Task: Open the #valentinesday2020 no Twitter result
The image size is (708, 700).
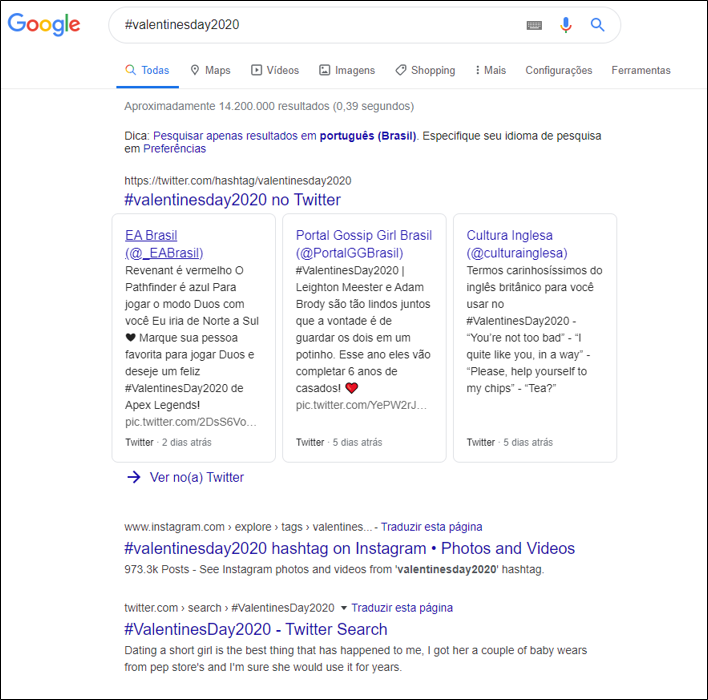Action: [x=232, y=200]
